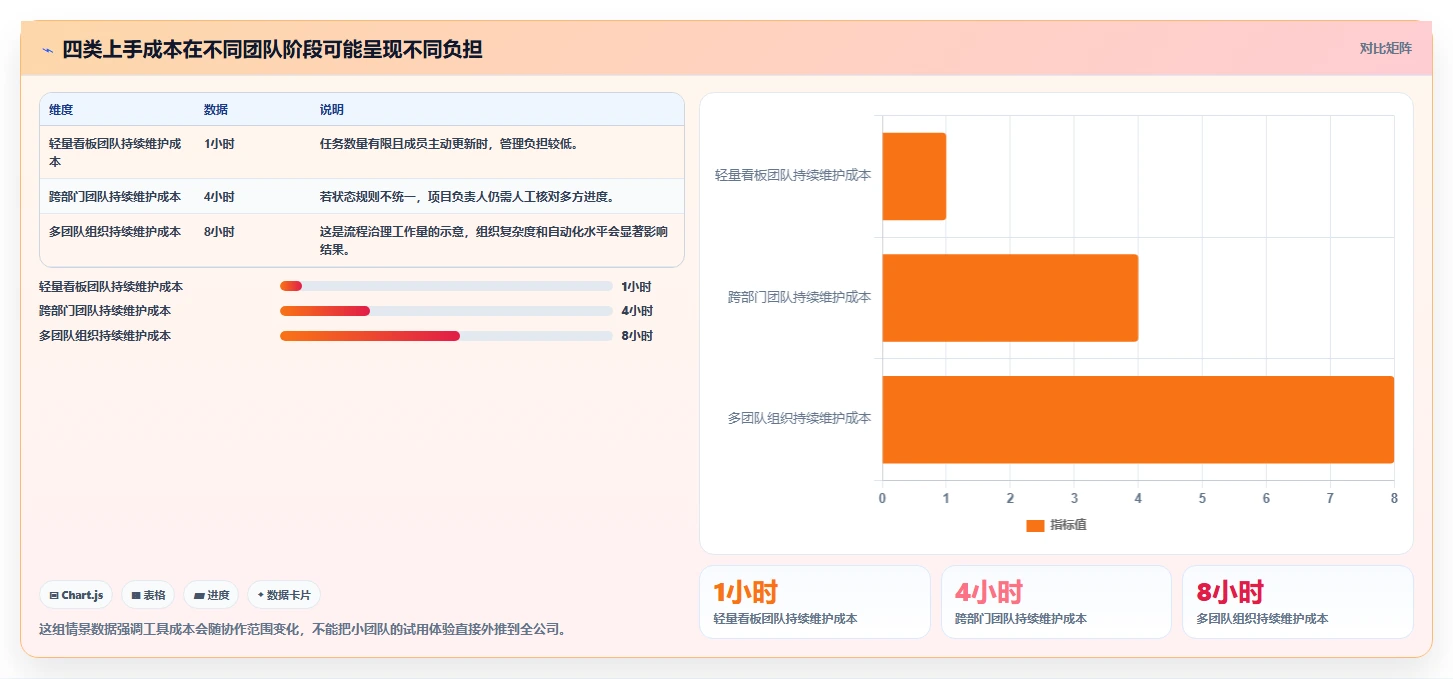Open the red 8小时 data card
1453x679 pixels.
(x=1298, y=602)
